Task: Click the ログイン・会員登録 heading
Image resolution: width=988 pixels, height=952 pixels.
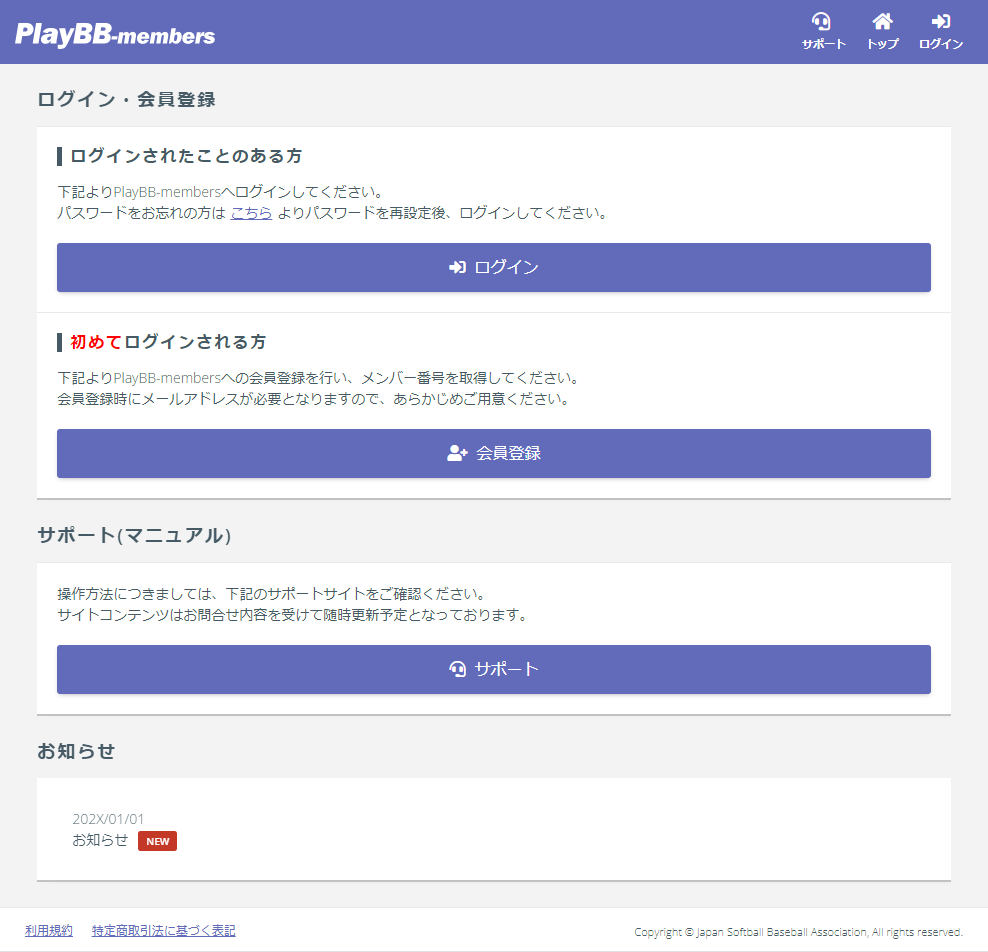Action: point(126,99)
